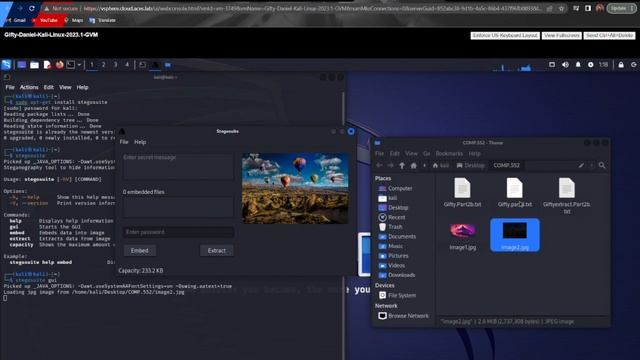The height and width of the screenshot is (360, 640).
Task: Launch the text editor icon in Kali panel
Action: 47,64
